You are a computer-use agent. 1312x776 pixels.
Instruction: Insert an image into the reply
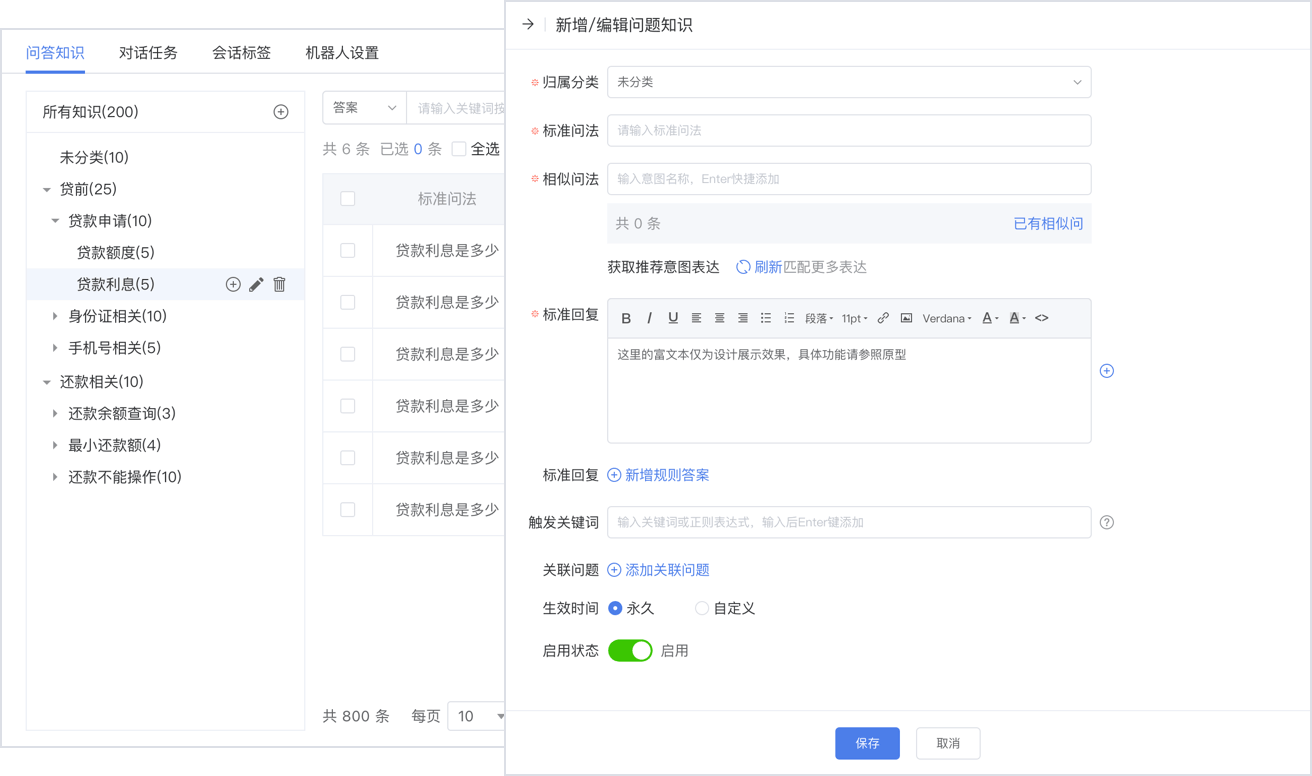pyautogui.click(x=906, y=318)
